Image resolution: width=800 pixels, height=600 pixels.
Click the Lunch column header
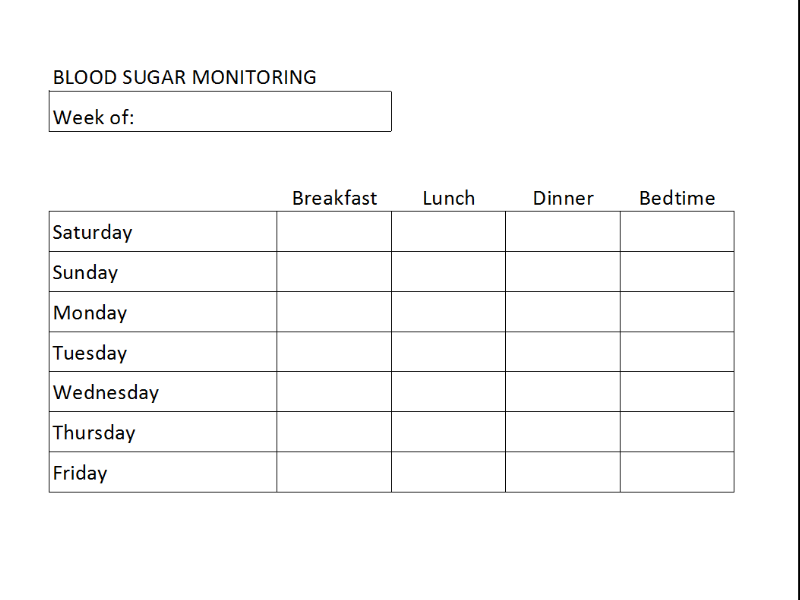pos(448,198)
